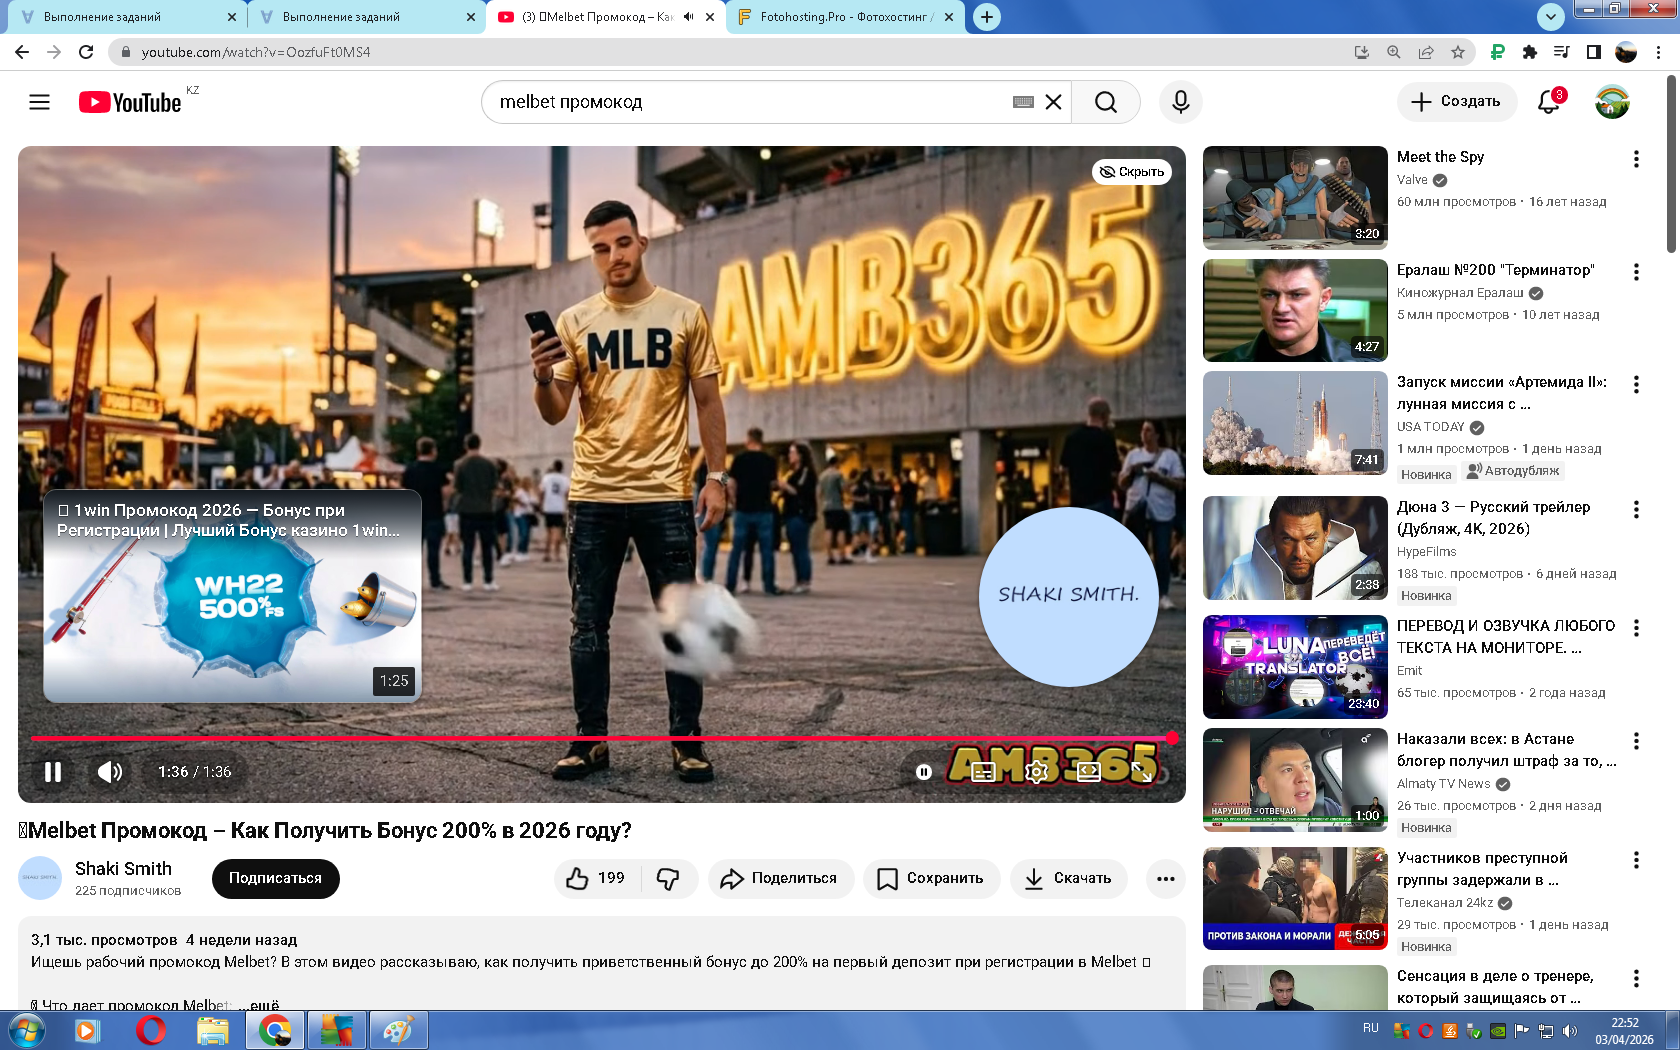Open options menu for Meet the Spy

1636,159
